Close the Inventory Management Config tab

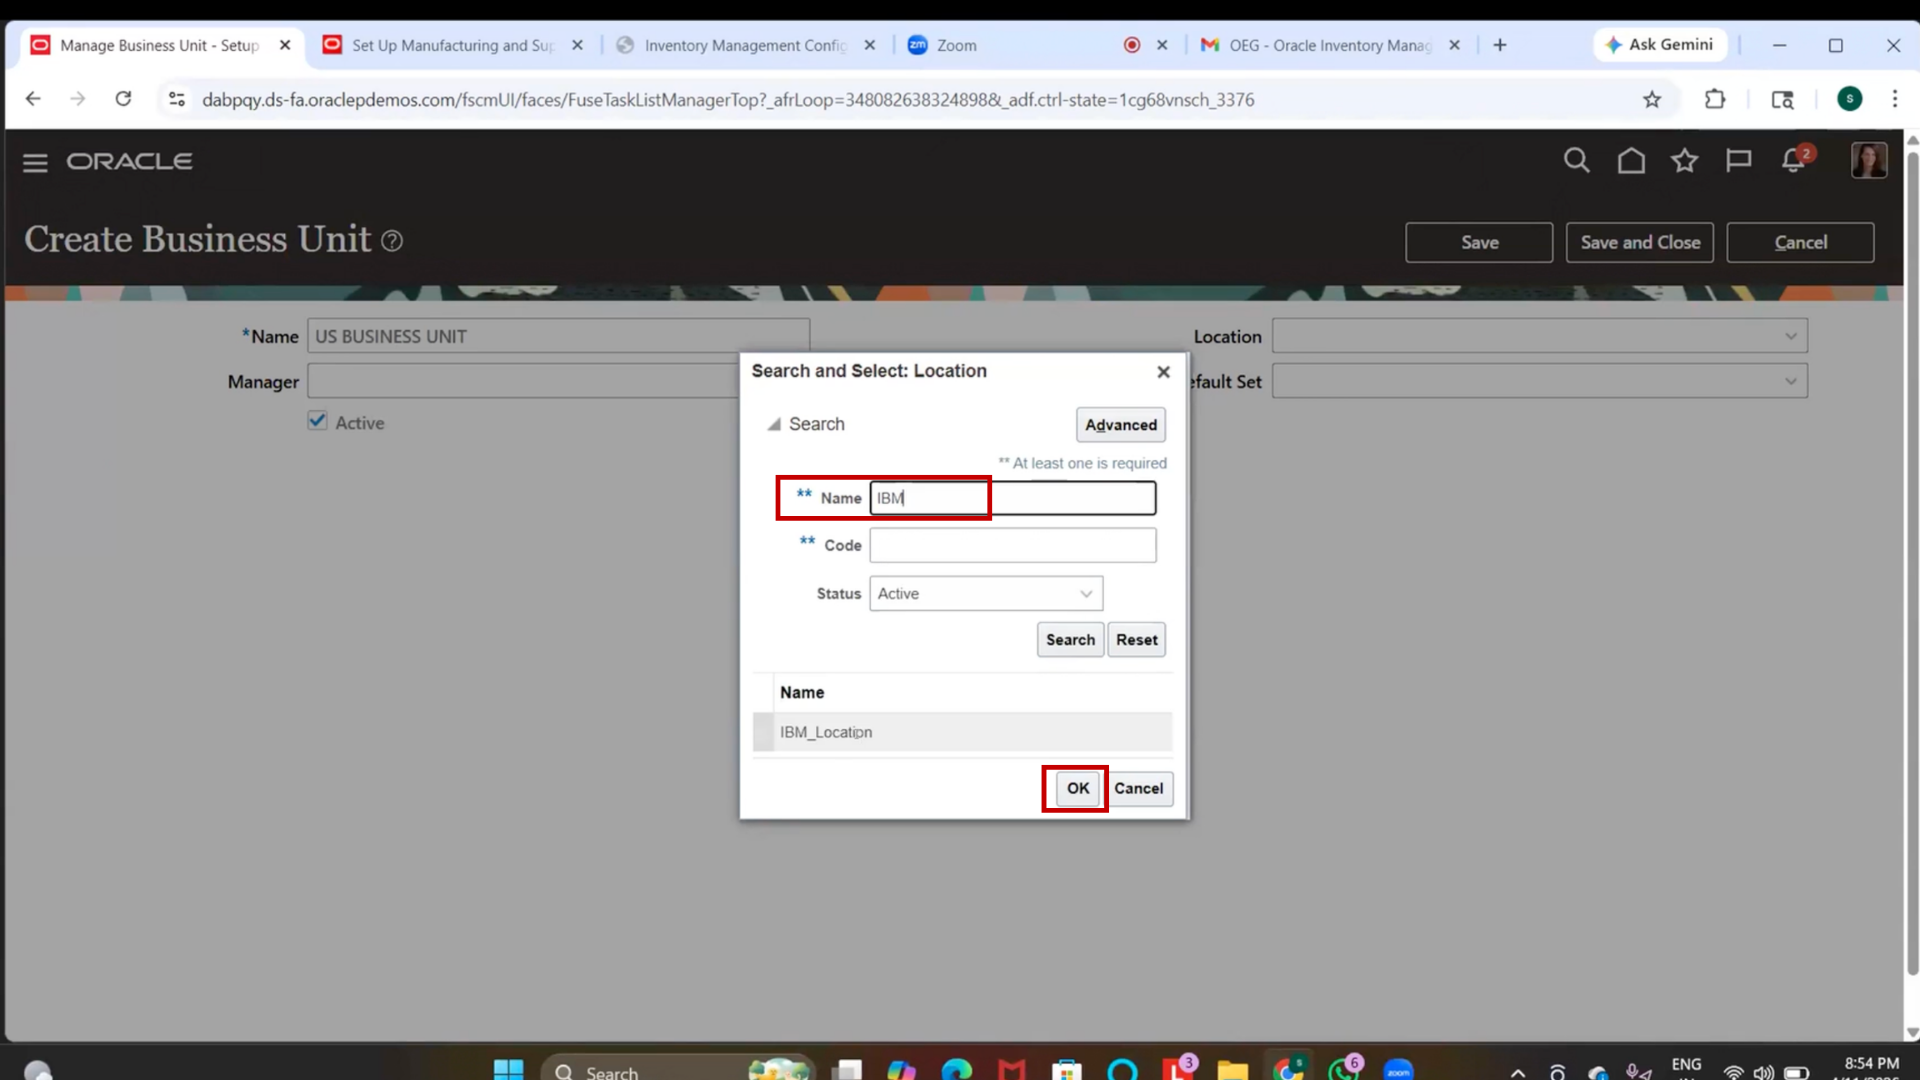tap(869, 45)
